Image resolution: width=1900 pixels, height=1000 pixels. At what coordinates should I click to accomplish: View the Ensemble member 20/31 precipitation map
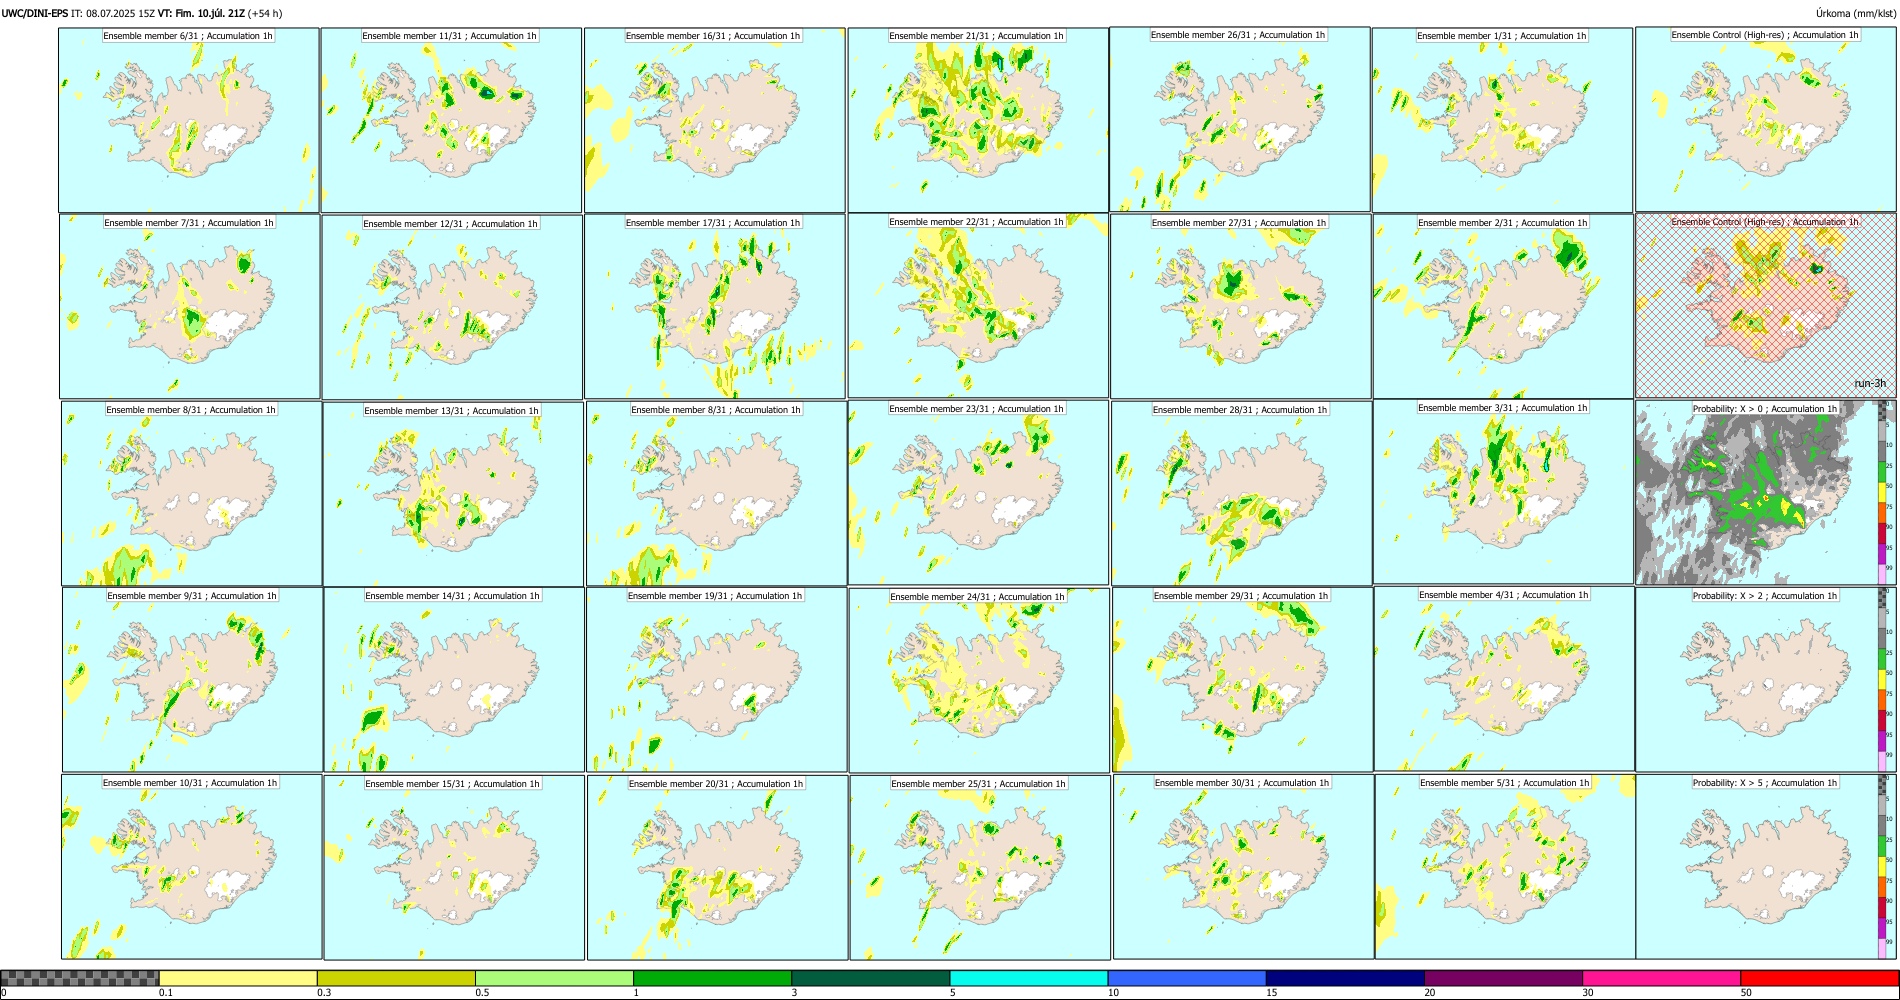click(x=718, y=867)
